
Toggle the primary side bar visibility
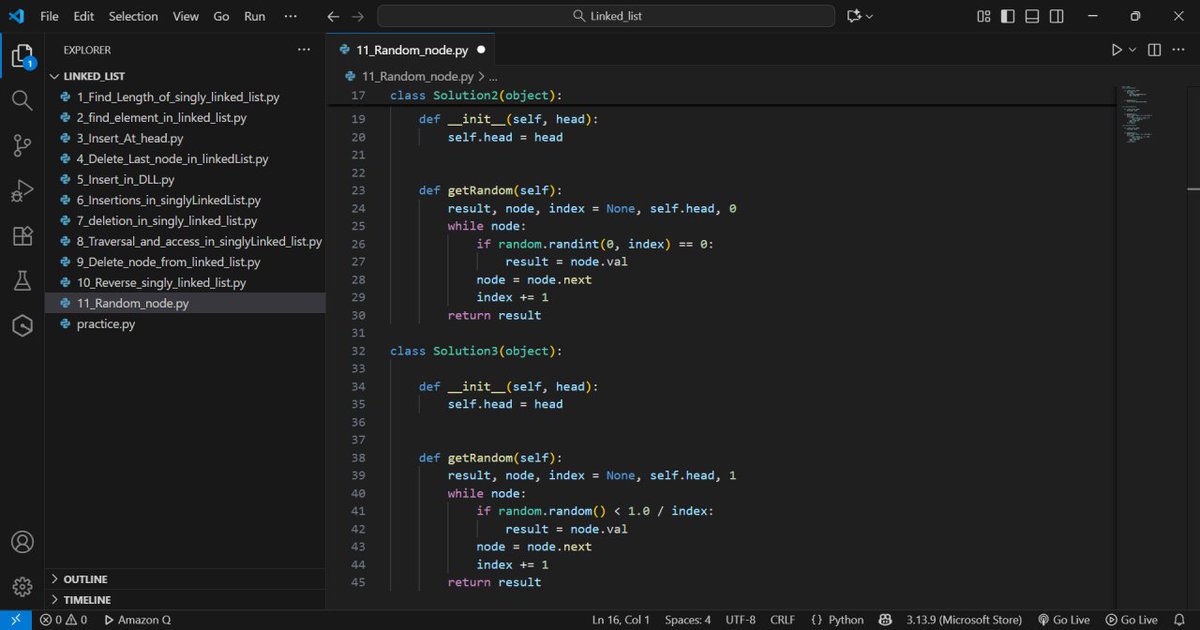1007,16
